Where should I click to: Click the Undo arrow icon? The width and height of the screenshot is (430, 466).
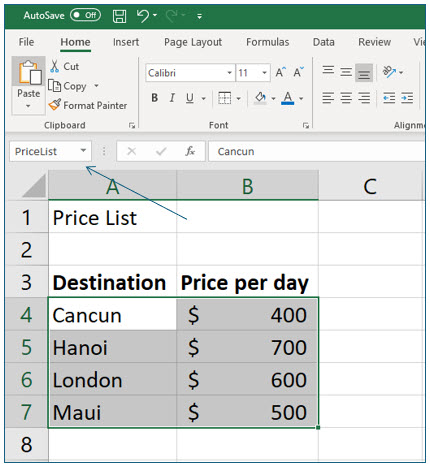[143, 16]
